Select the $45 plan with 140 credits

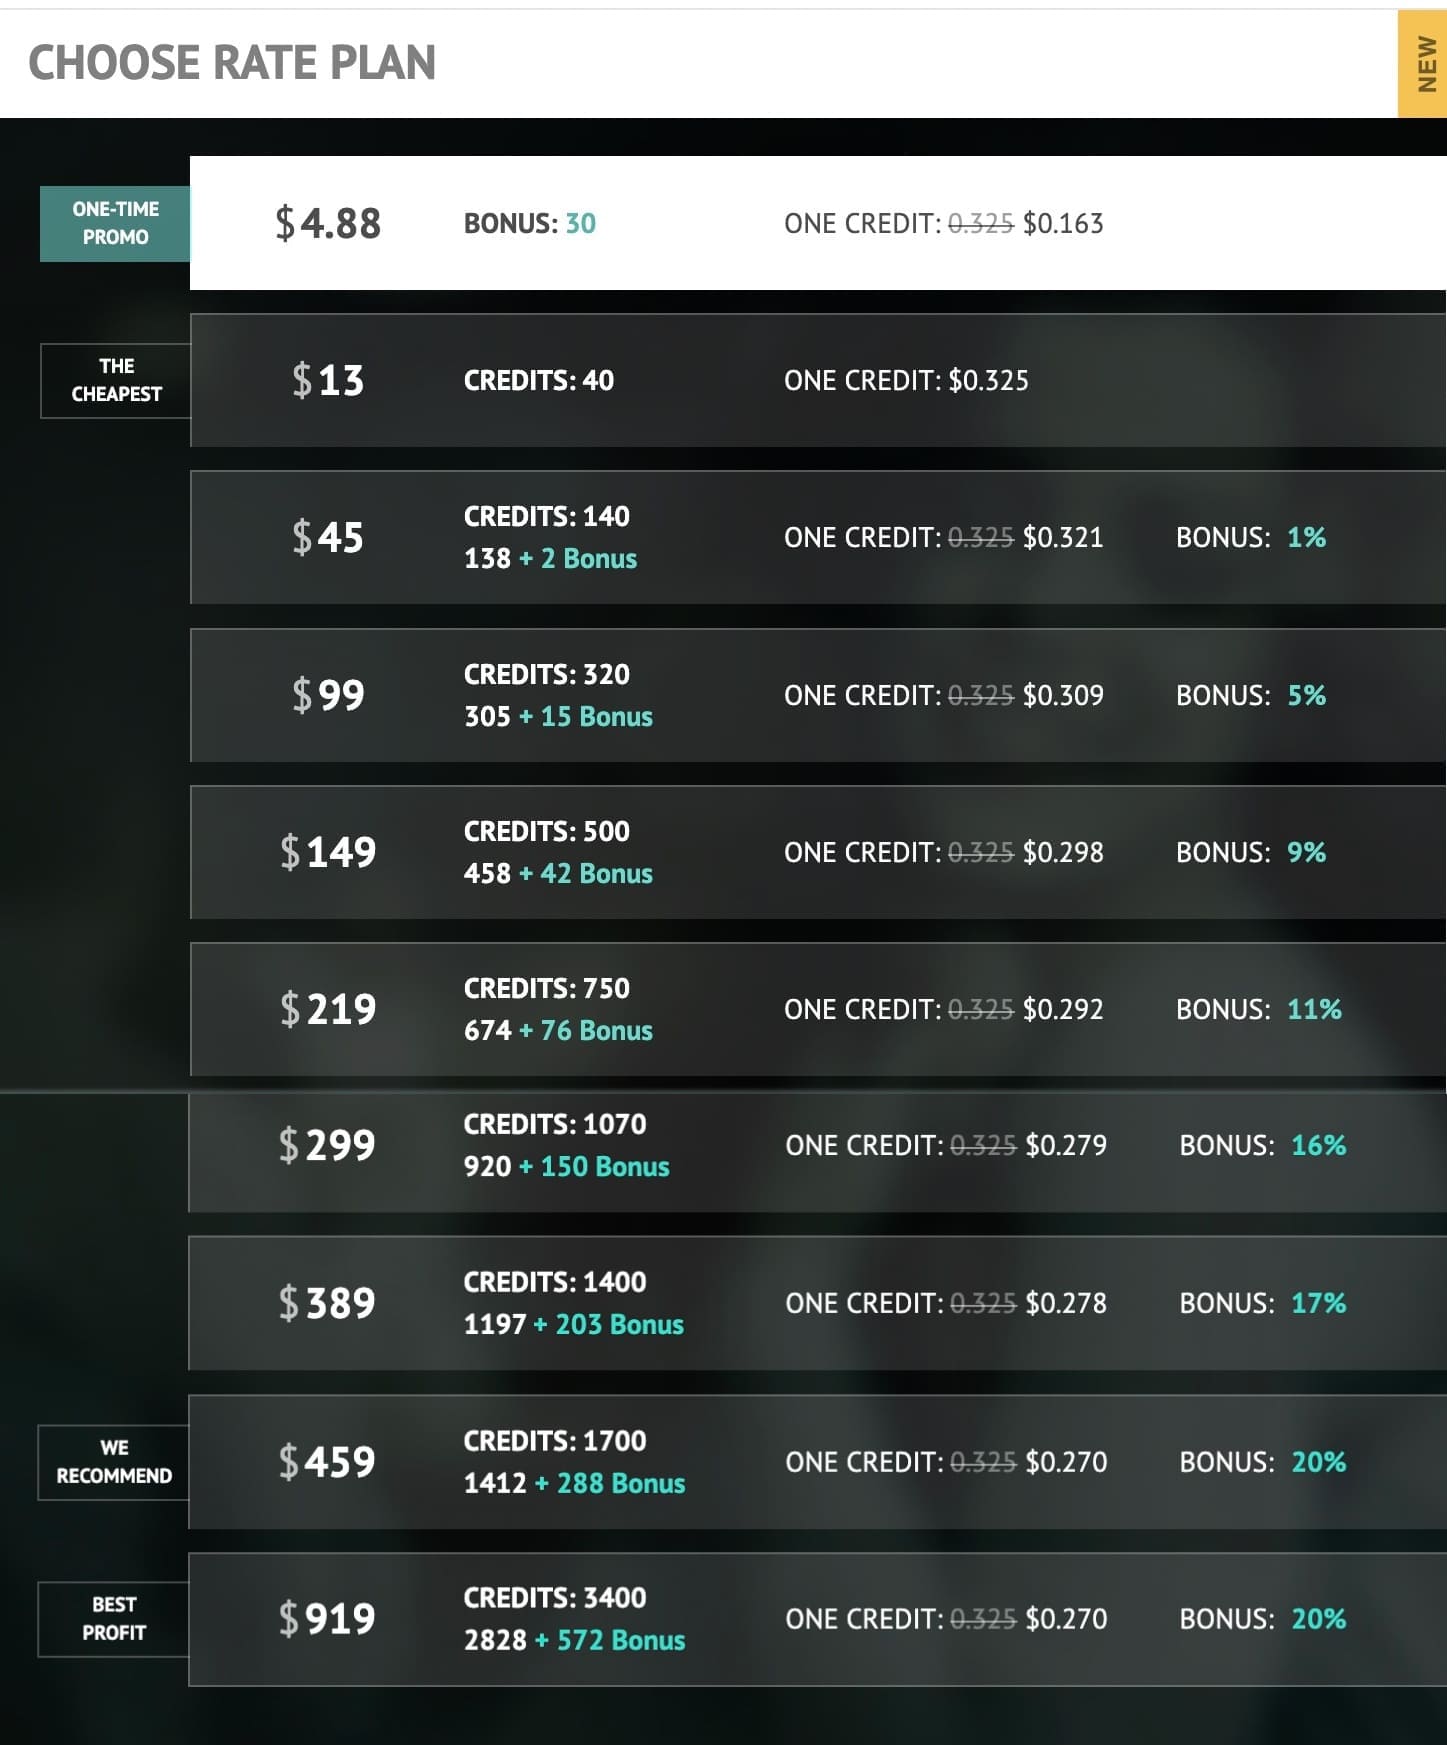(x=818, y=537)
